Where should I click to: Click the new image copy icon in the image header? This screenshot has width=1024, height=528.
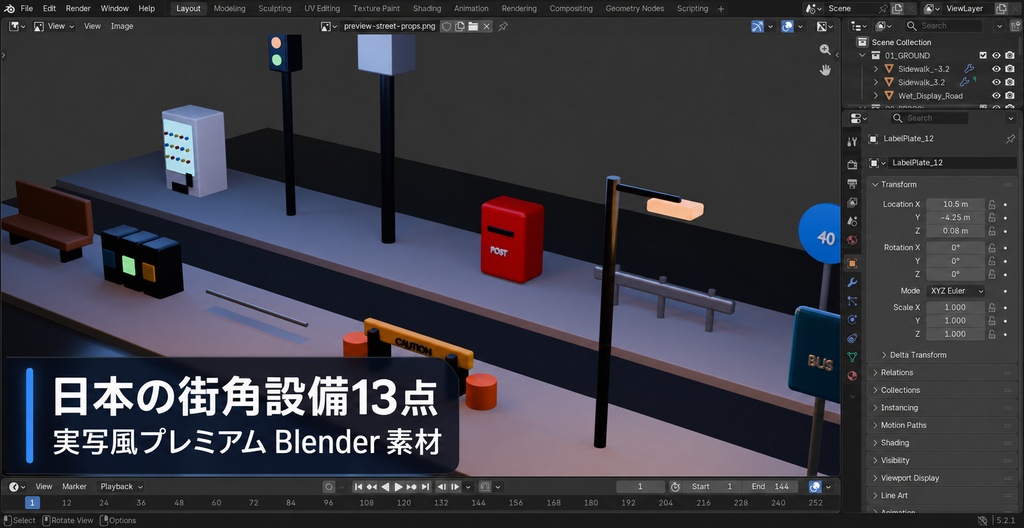coord(460,26)
